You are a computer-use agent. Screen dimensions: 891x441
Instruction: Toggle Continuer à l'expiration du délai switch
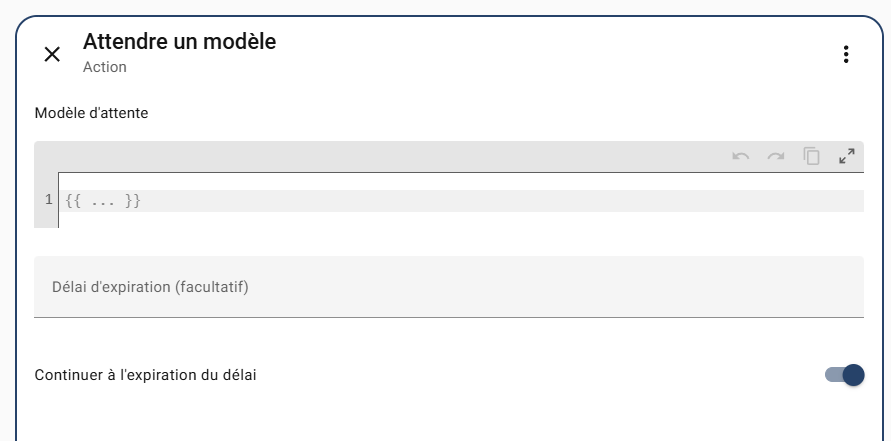point(845,375)
